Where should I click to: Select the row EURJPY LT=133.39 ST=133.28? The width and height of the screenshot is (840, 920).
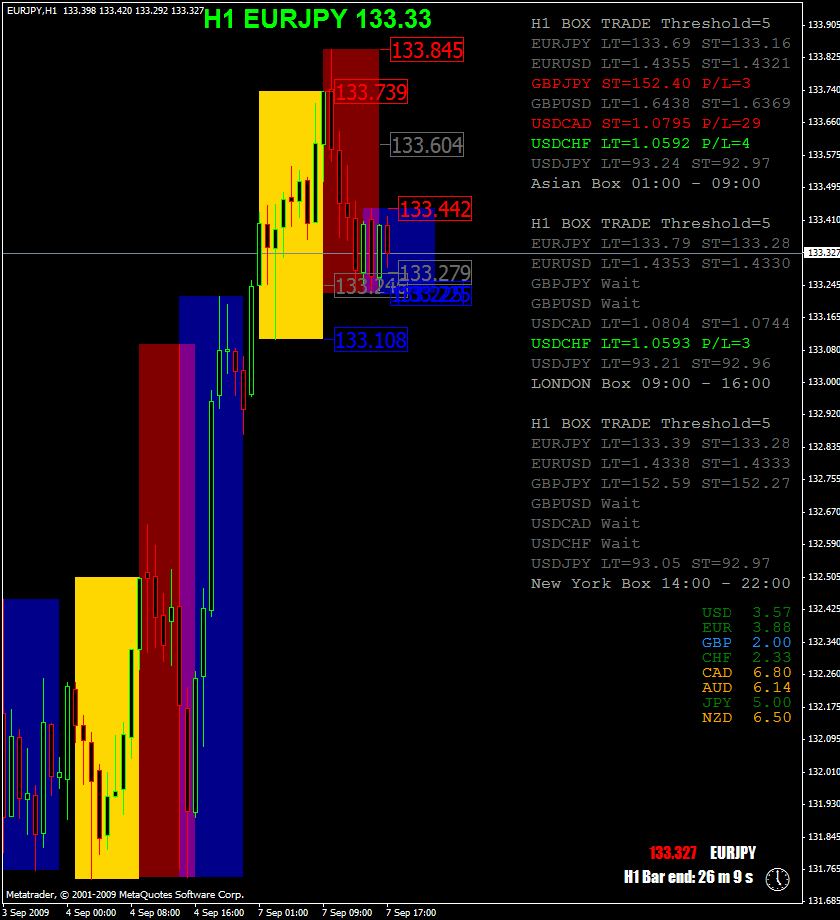pyautogui.click(x=661, y=444)
